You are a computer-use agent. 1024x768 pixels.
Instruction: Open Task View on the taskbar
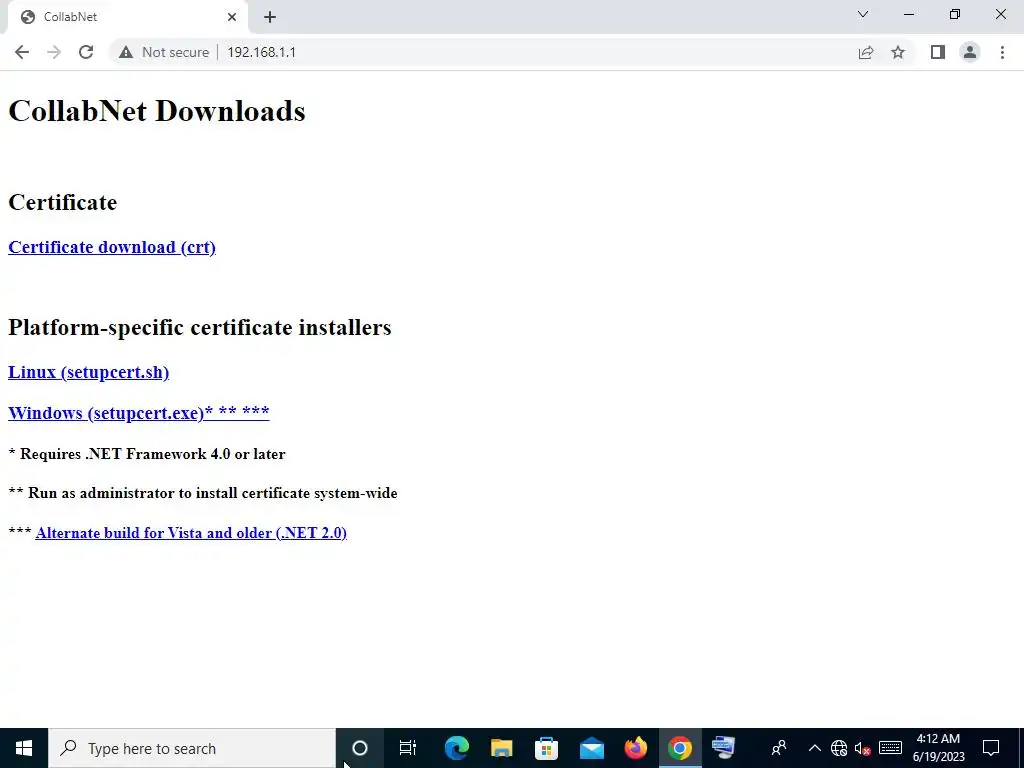coord(408,748)
